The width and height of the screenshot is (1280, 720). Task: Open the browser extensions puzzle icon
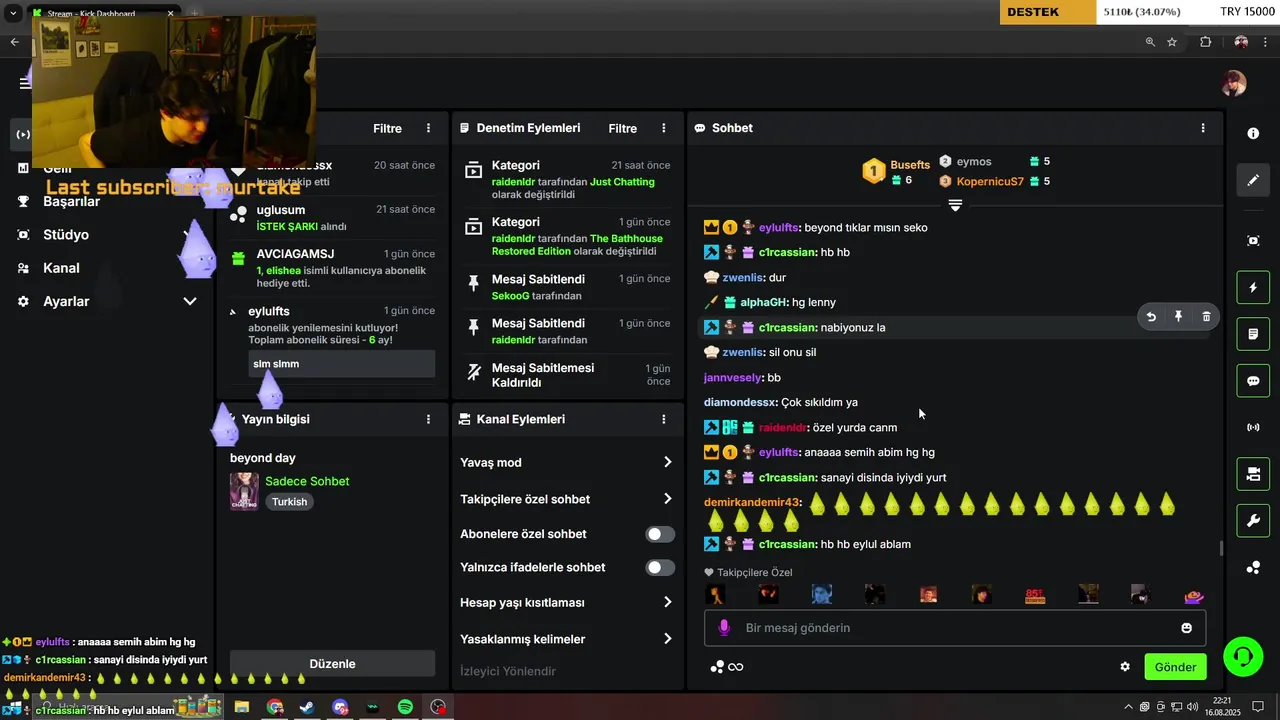(x=1205, y=42)
